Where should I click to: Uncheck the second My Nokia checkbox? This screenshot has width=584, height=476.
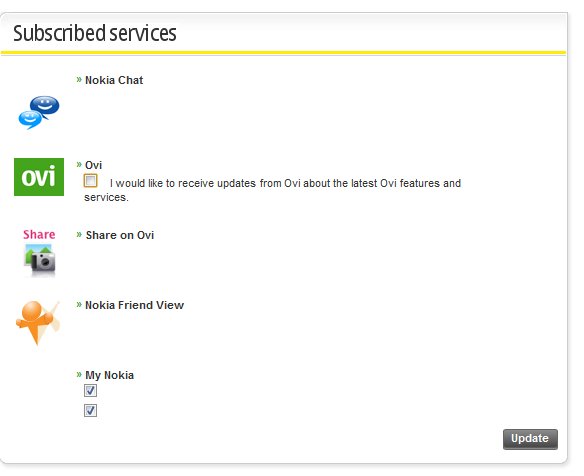pos(91,410)
